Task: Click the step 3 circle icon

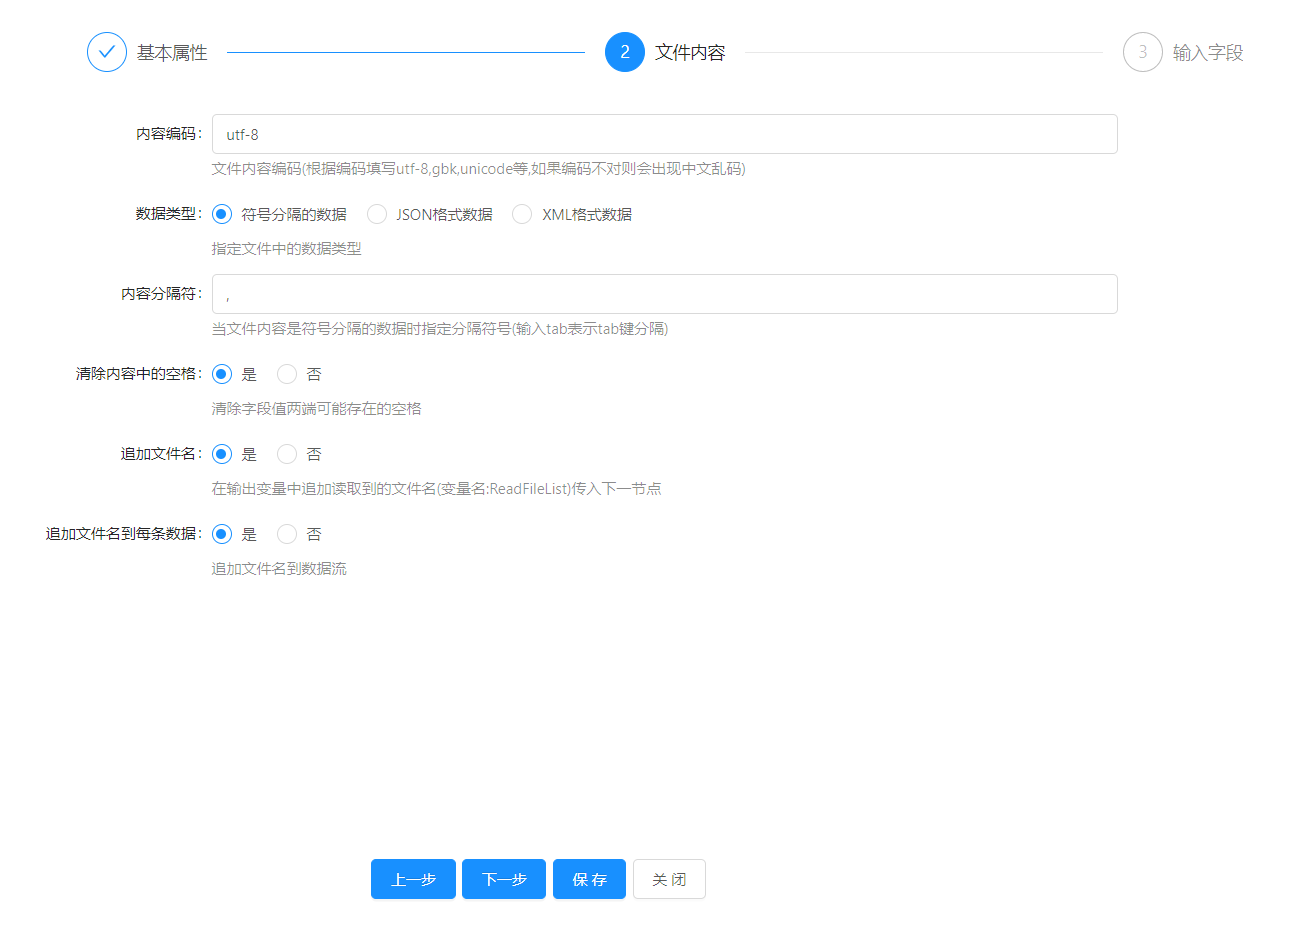Action: [1142, 52]
